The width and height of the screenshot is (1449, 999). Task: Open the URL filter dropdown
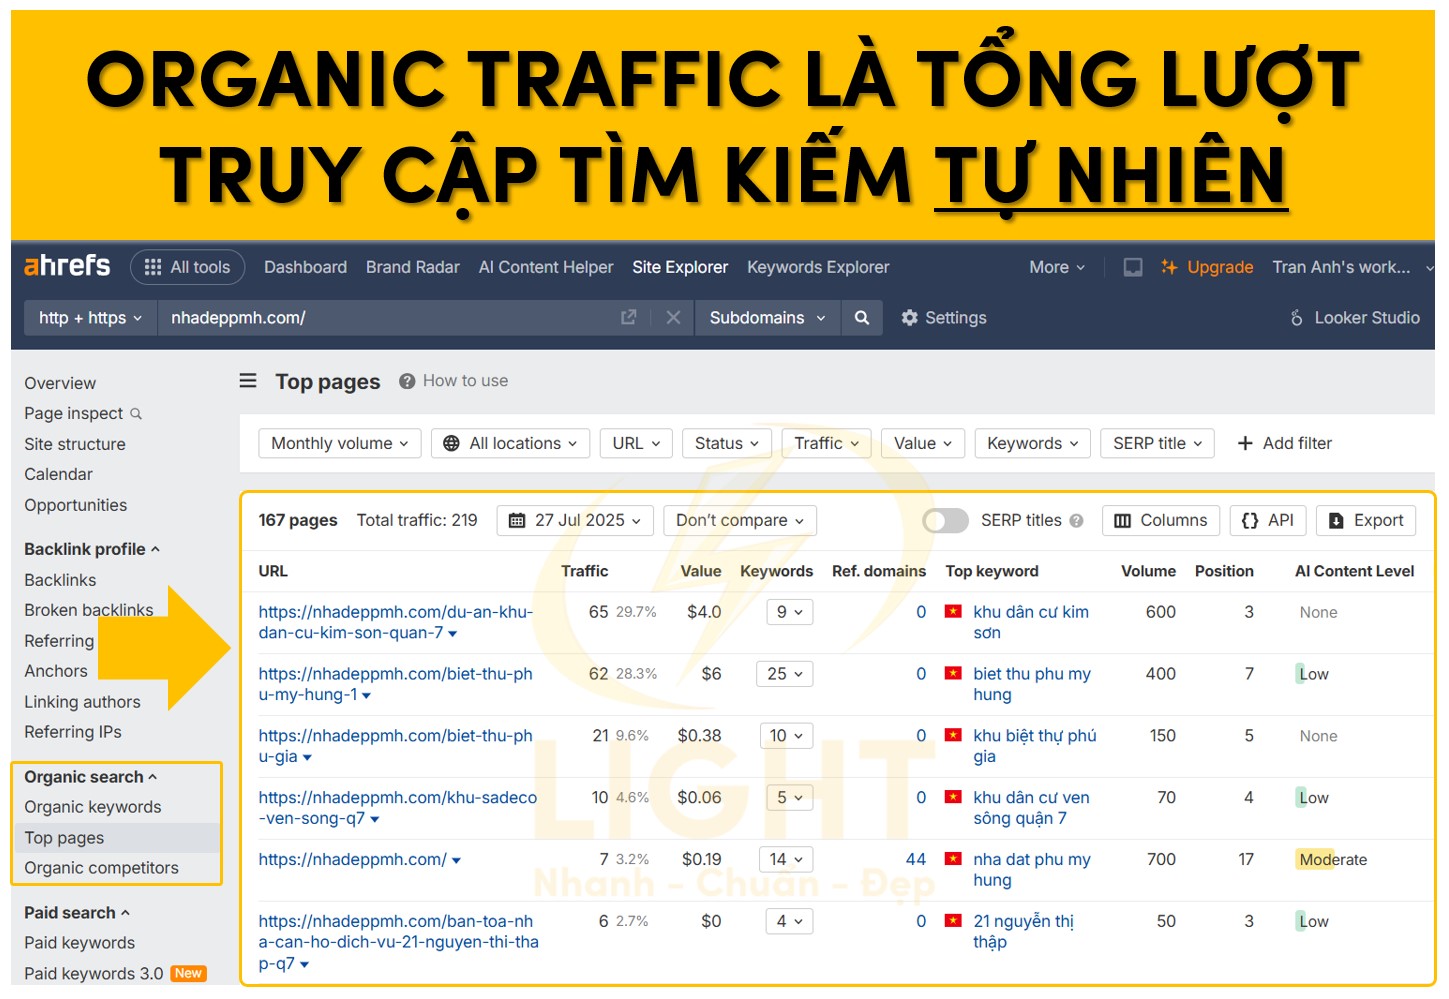tap(636, 443)
